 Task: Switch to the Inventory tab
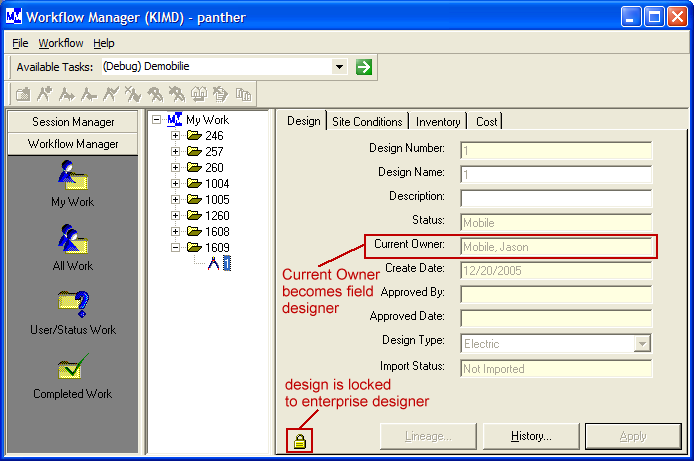pyautogui.click(x=438, y=121)
